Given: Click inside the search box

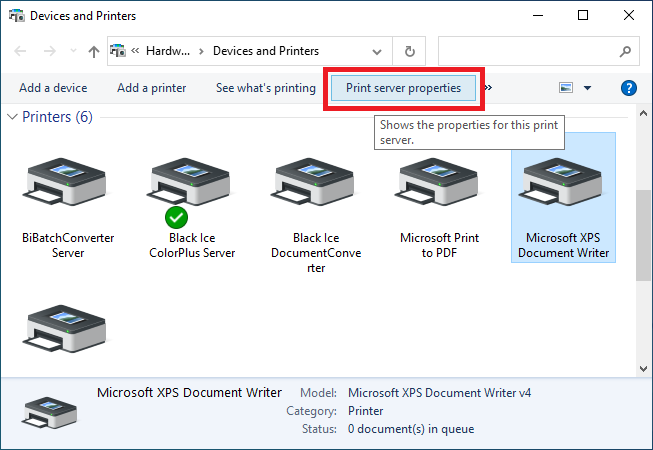Looking at the screenshot, I should click(x=538, y=51).
